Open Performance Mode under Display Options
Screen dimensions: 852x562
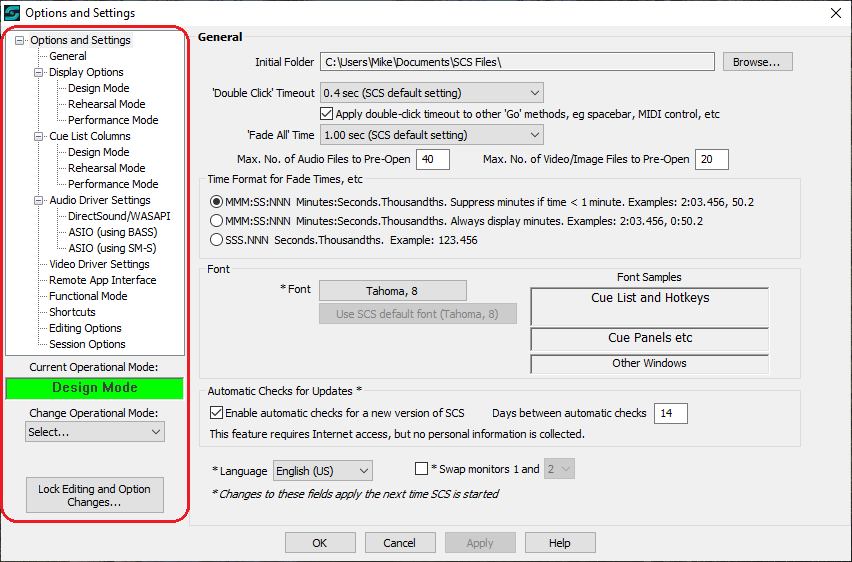click(x=113, y=120)
